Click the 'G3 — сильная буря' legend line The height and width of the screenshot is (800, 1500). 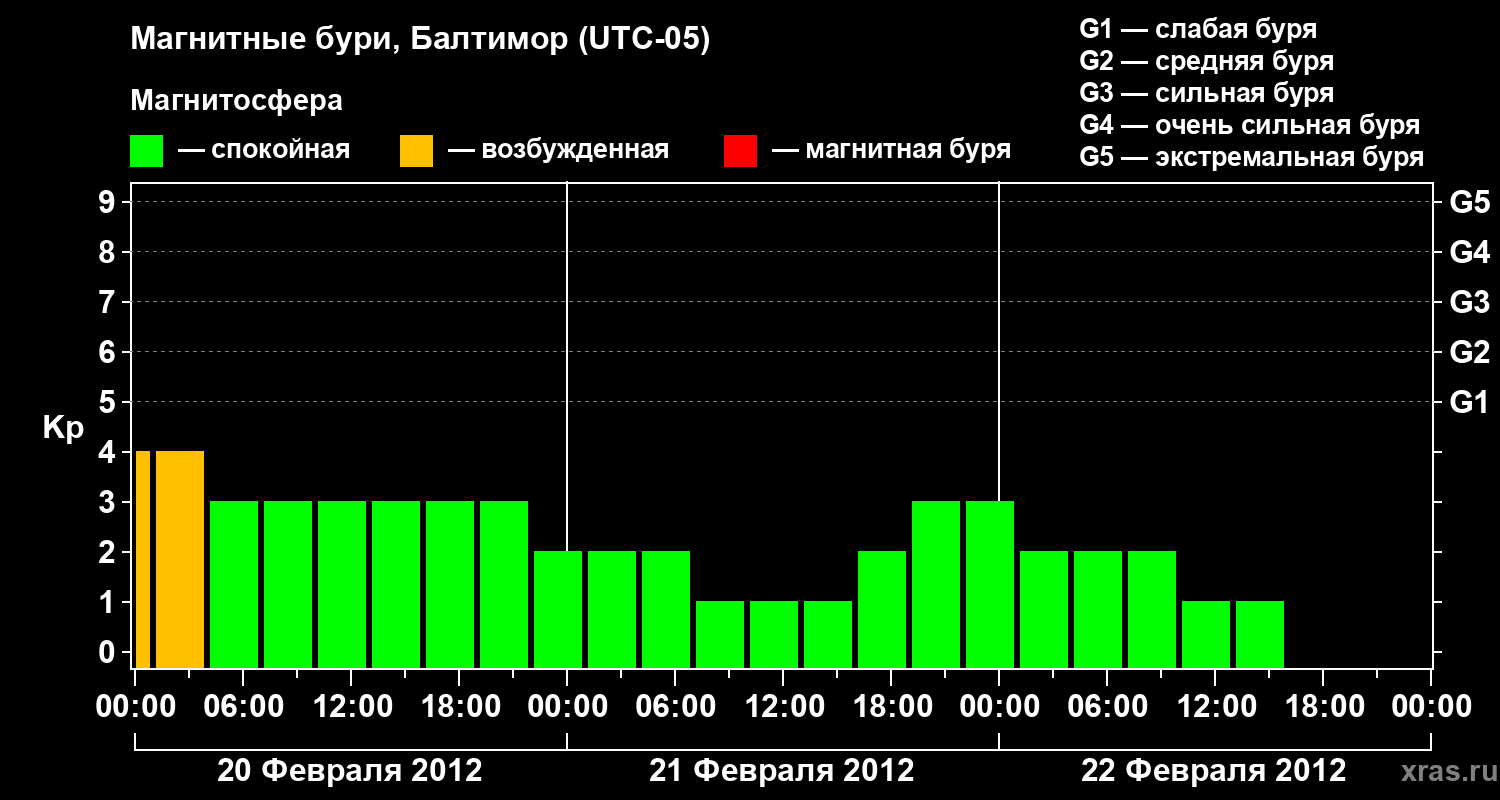[x=1206, y=93]
